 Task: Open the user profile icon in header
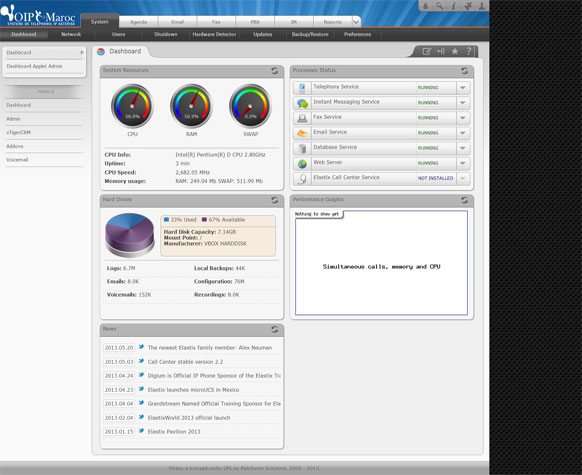click(x=481, y=6)
